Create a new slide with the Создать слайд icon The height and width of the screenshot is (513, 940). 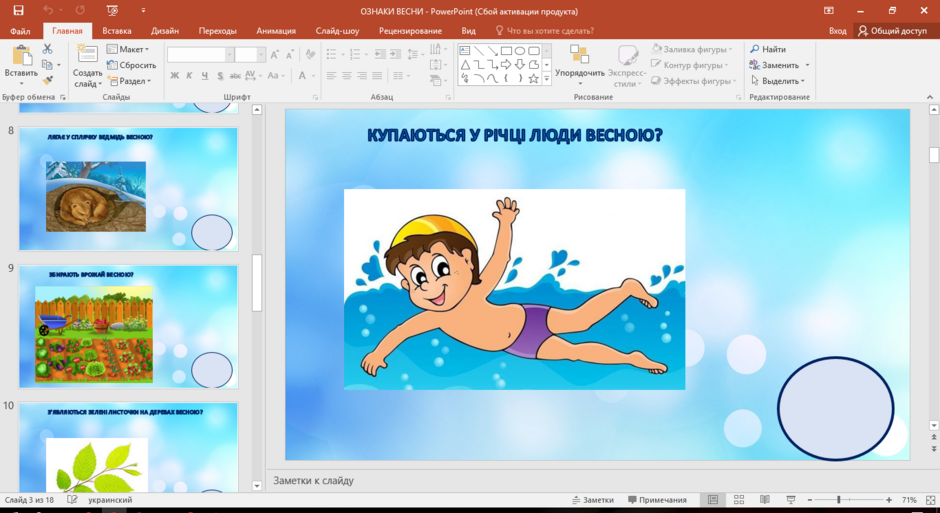88,54
